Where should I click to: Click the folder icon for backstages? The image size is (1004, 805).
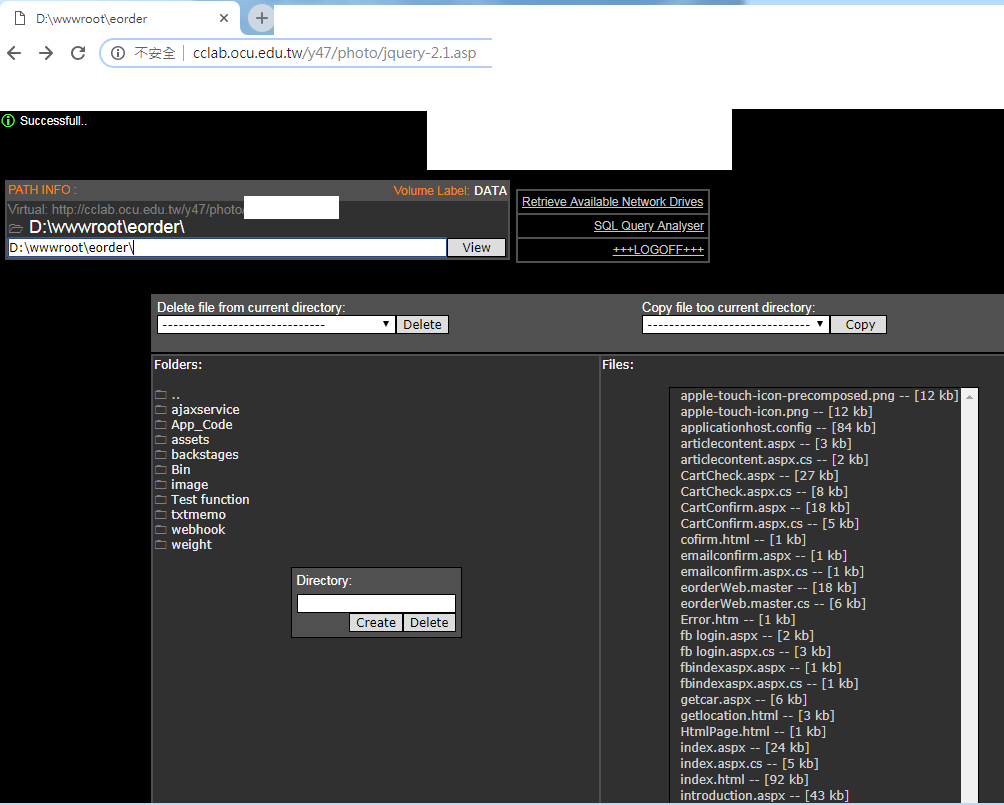click(161, 455)
